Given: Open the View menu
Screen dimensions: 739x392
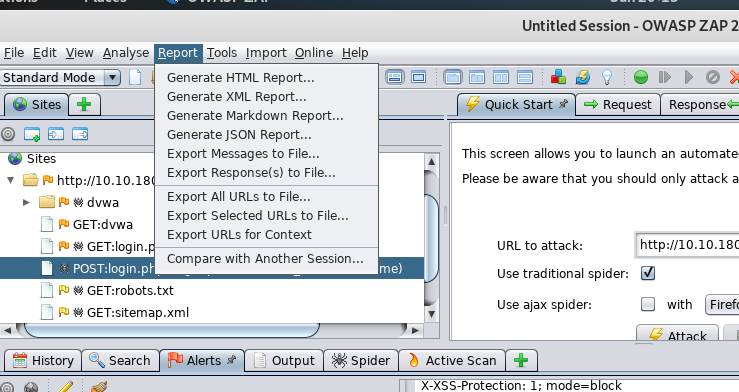Looking at the screenshot, I should pyautogui.click(x=79, y=53).
